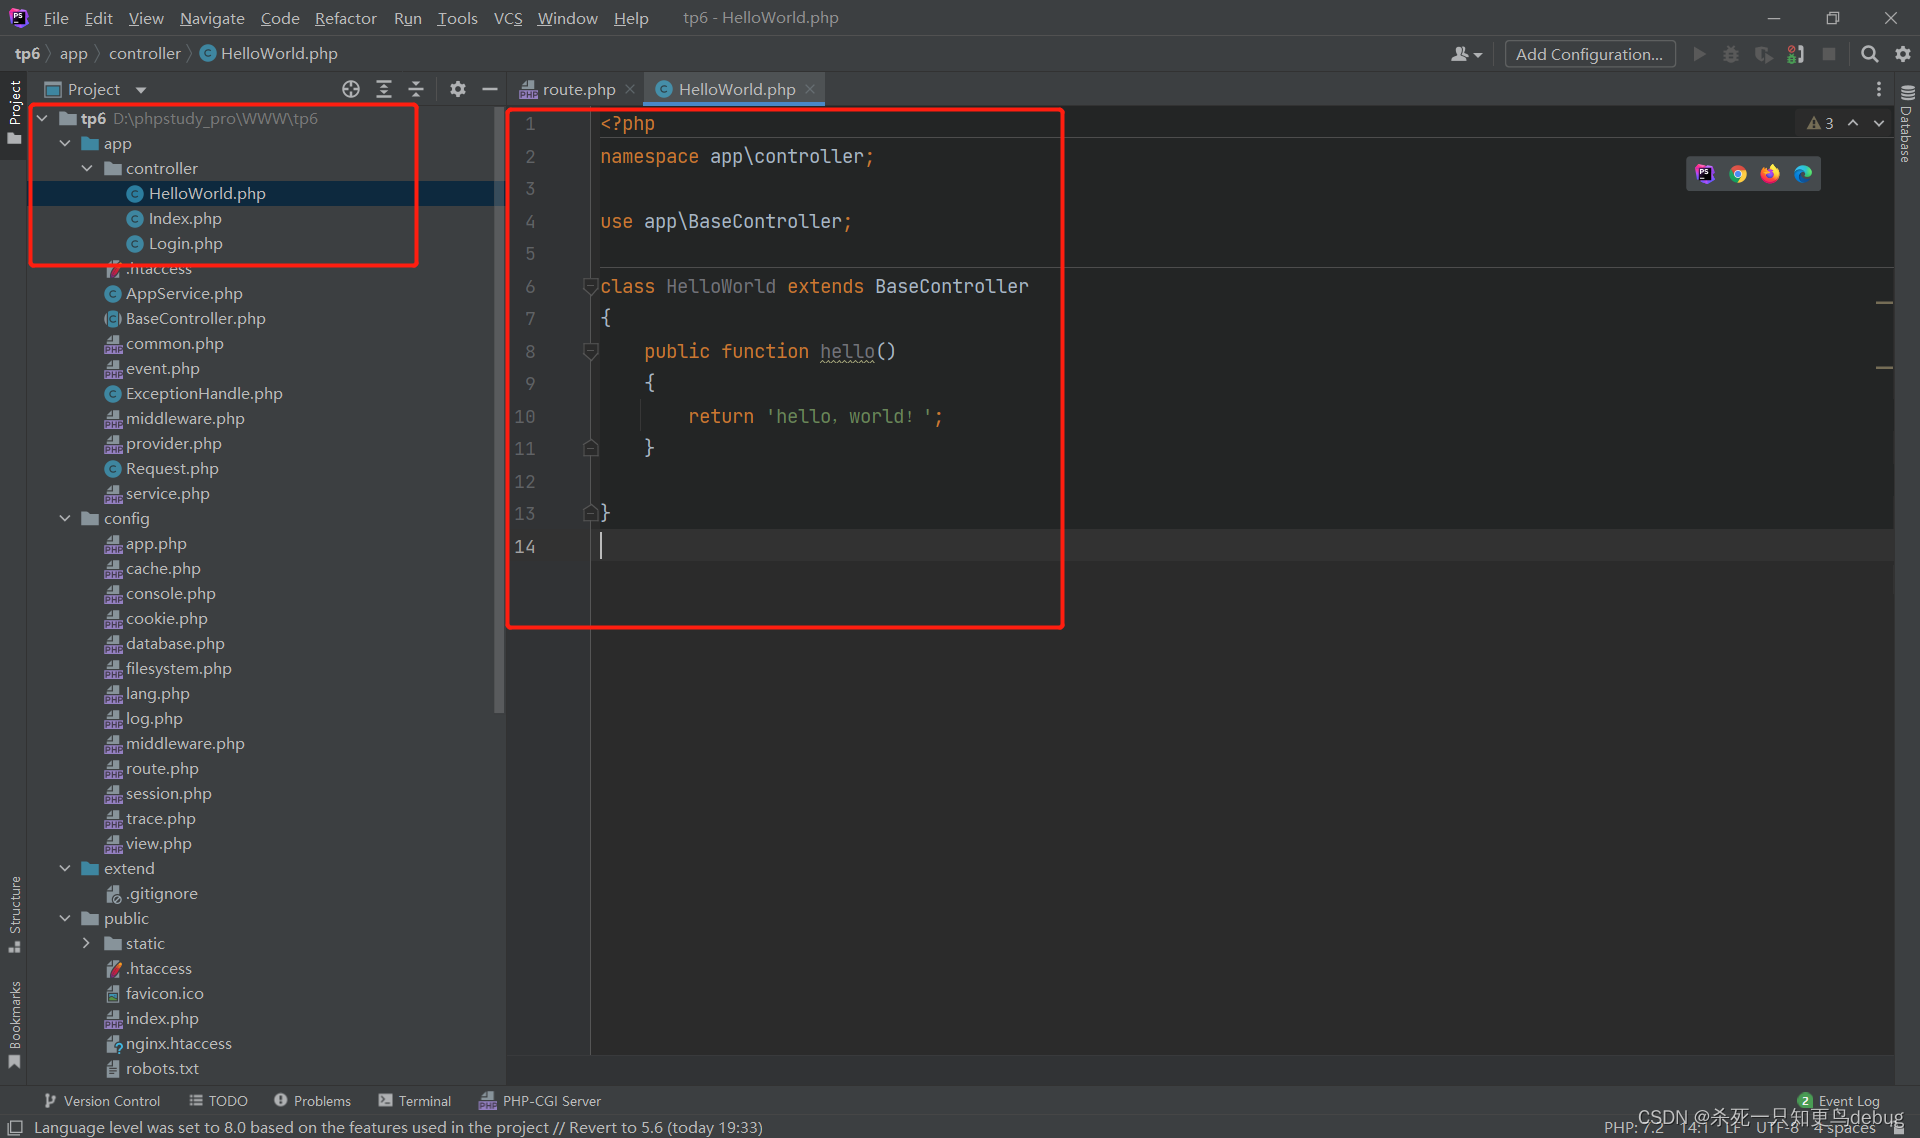Open IDE settings gear icon at top right
Screen dimensions: 1920x1138
1903,54
